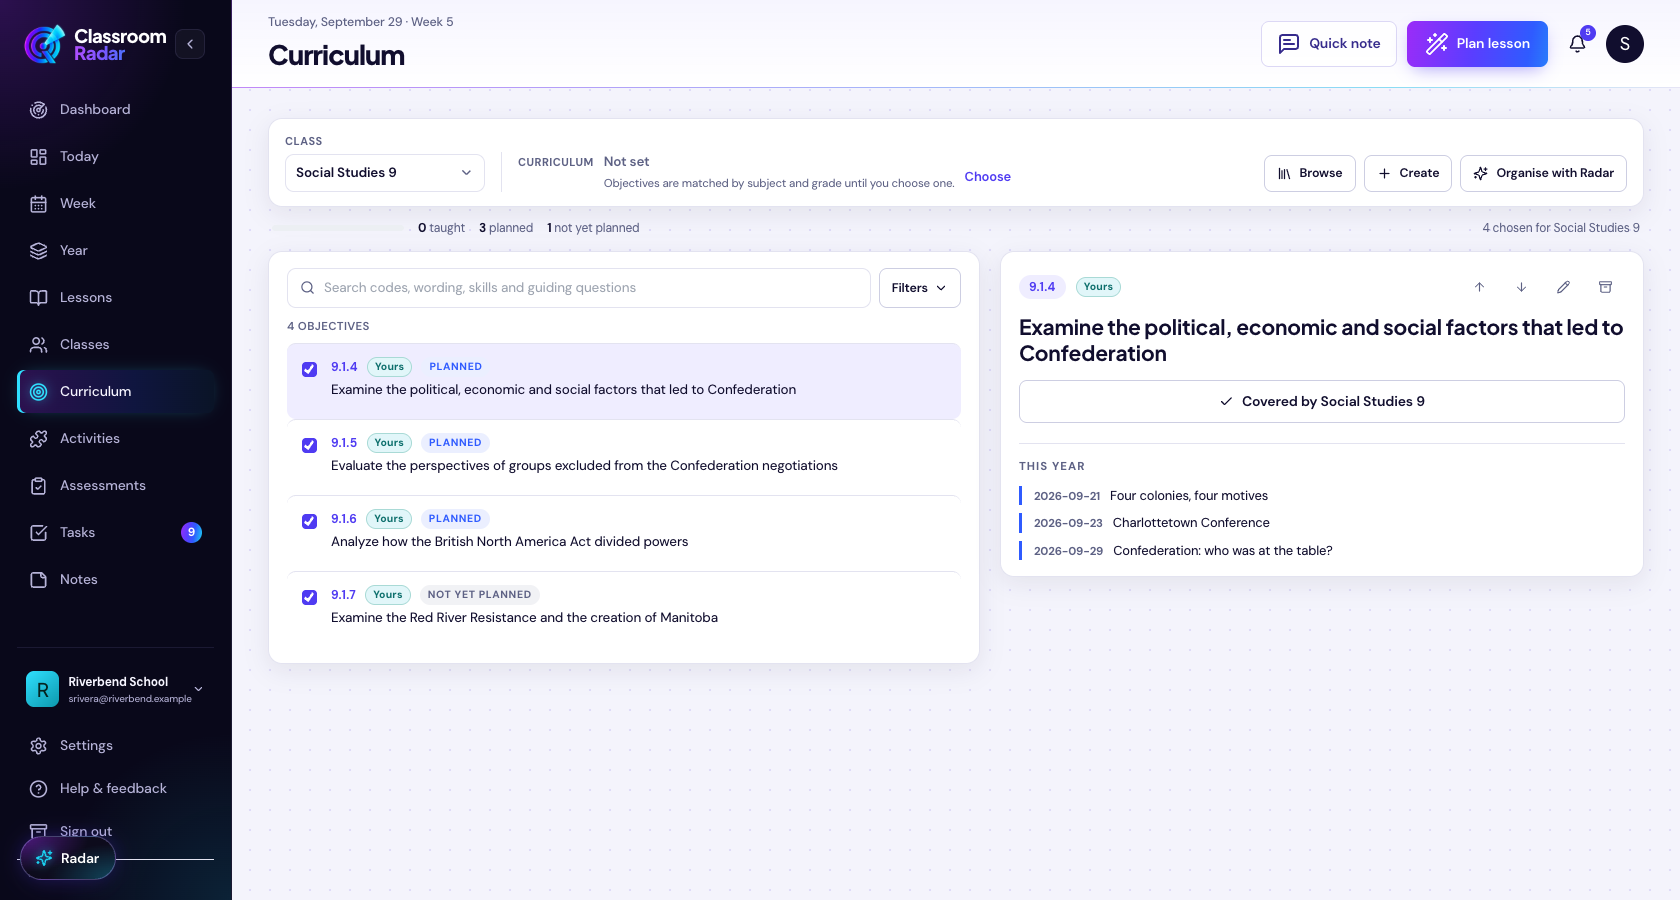The width and height of the screenshot is (1680, 900).
Task: Click the Year layers icon
Action: [39, 251]
